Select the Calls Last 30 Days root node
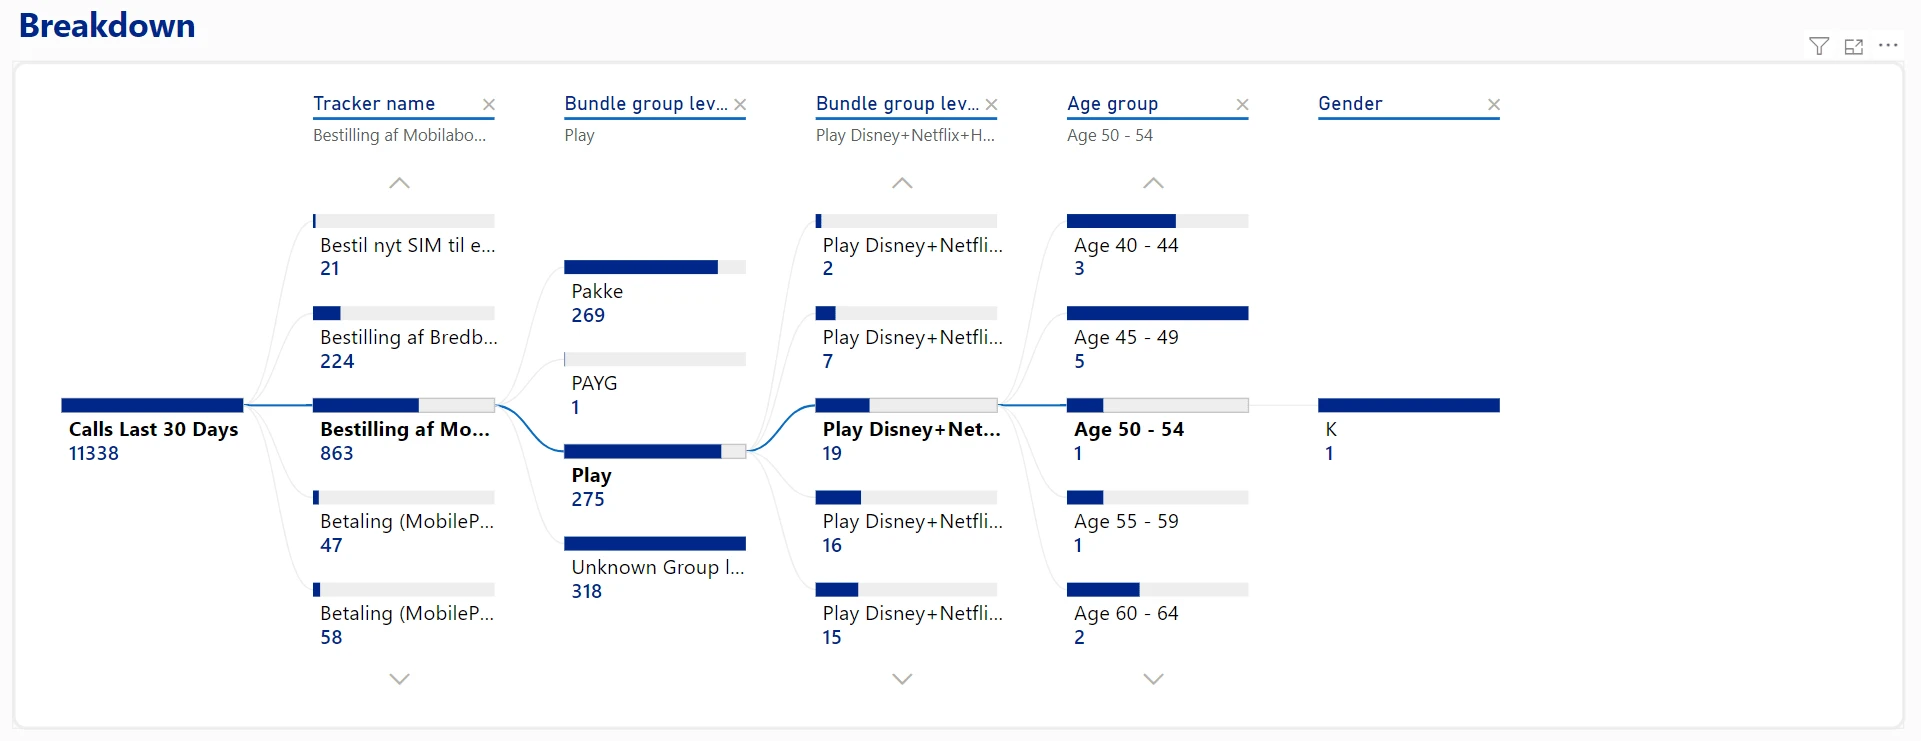1921x741 pixels. click(x=153, y=430)
